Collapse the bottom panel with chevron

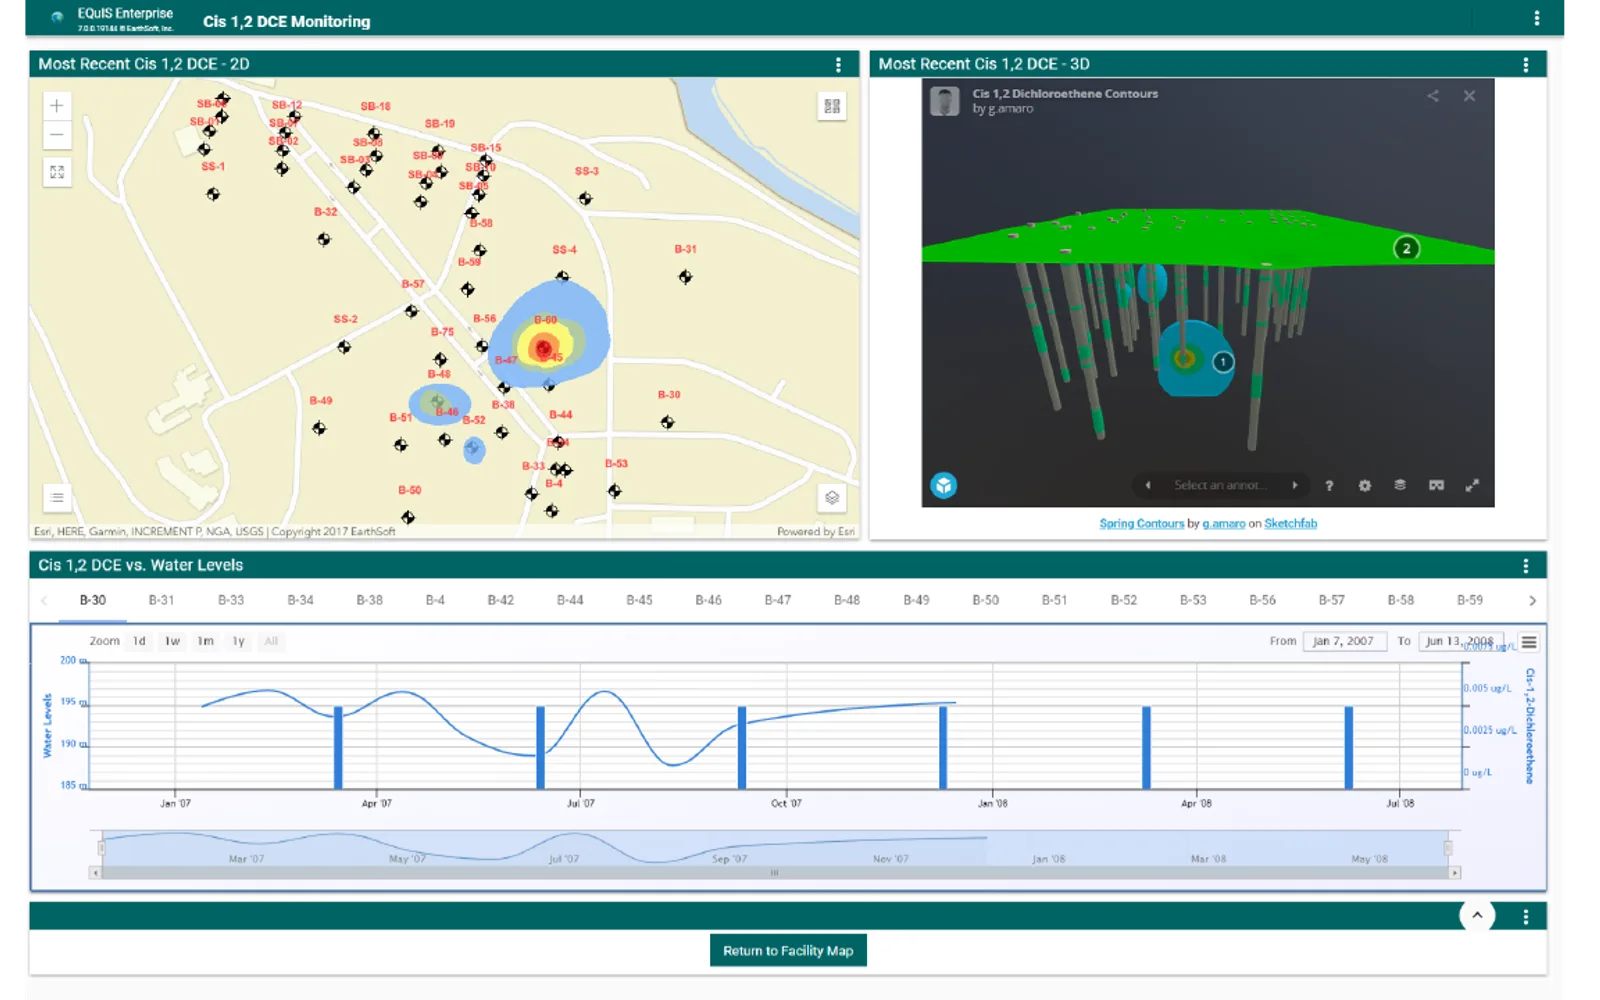pyautogui.click(x=1477, y=915)
